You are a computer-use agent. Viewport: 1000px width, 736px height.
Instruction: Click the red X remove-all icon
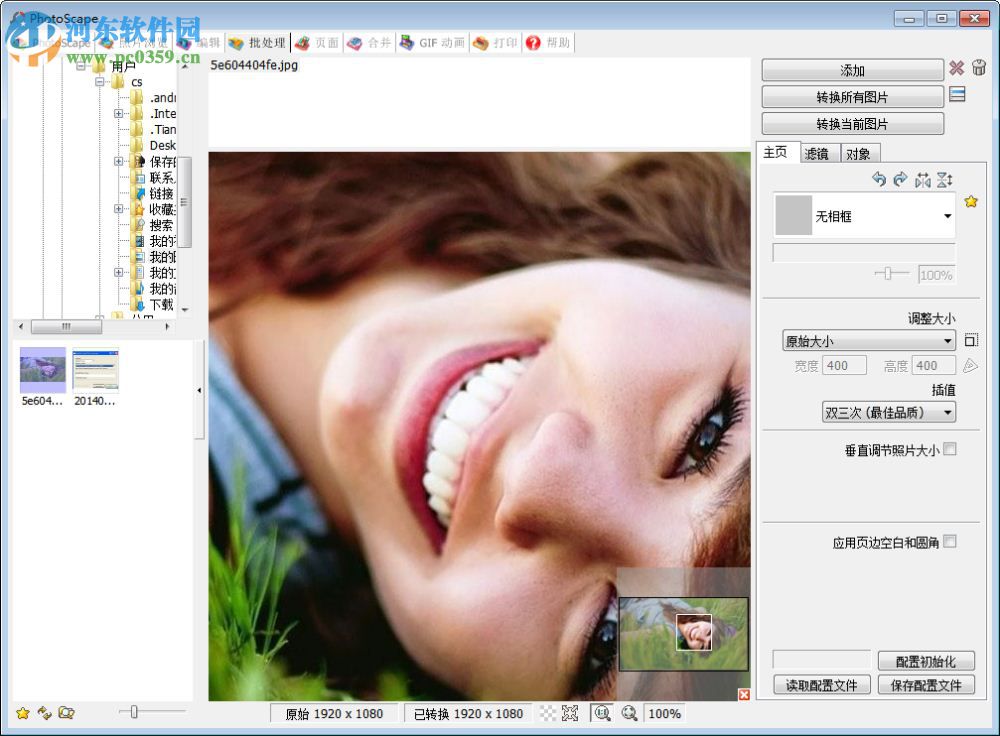pyautogui.click(x=957, y=69)
